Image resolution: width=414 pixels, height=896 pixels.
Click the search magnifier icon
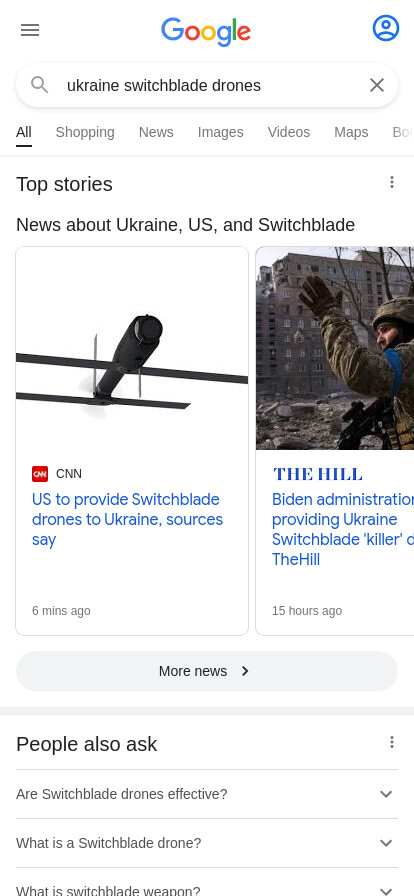pyautogui.click(x=39, y=85)
